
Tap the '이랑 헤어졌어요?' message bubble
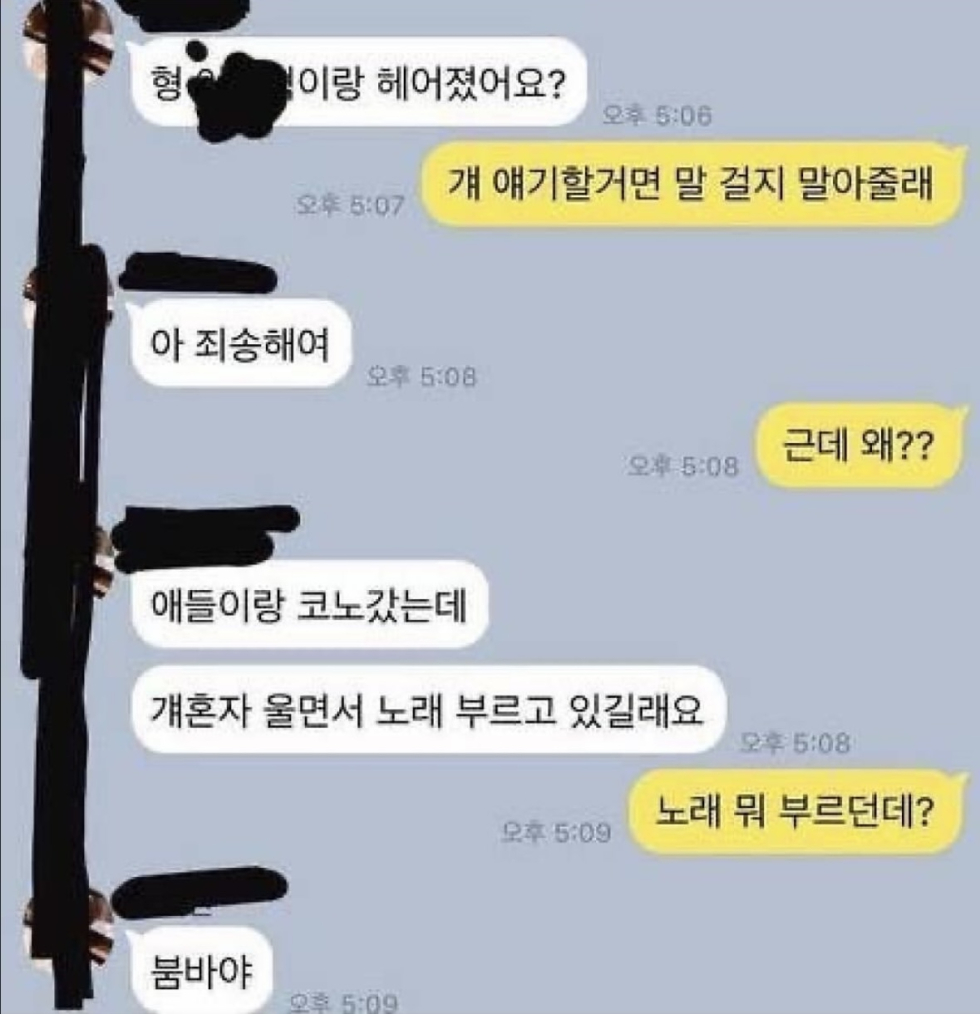359,82
